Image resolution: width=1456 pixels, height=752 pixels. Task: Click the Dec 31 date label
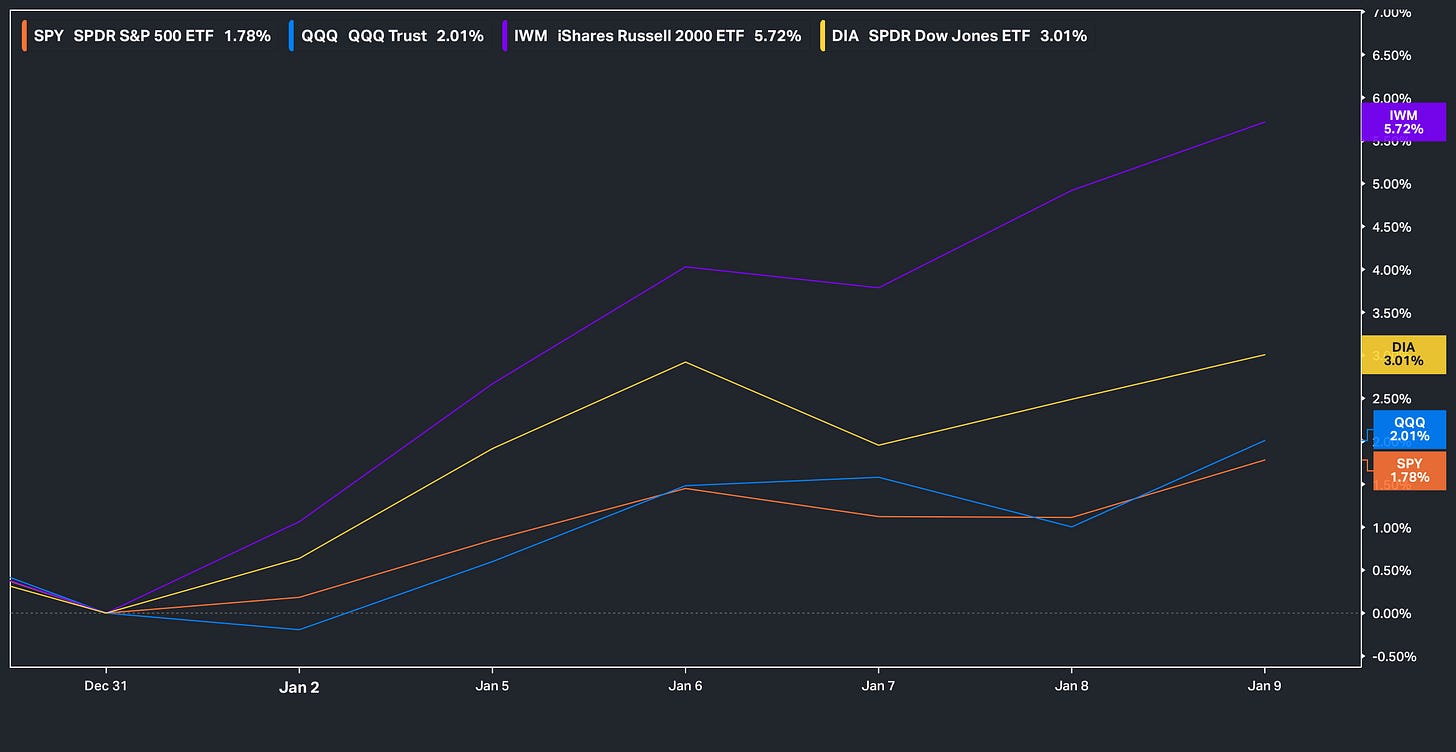pyautogui.click(x=106, y=686)
